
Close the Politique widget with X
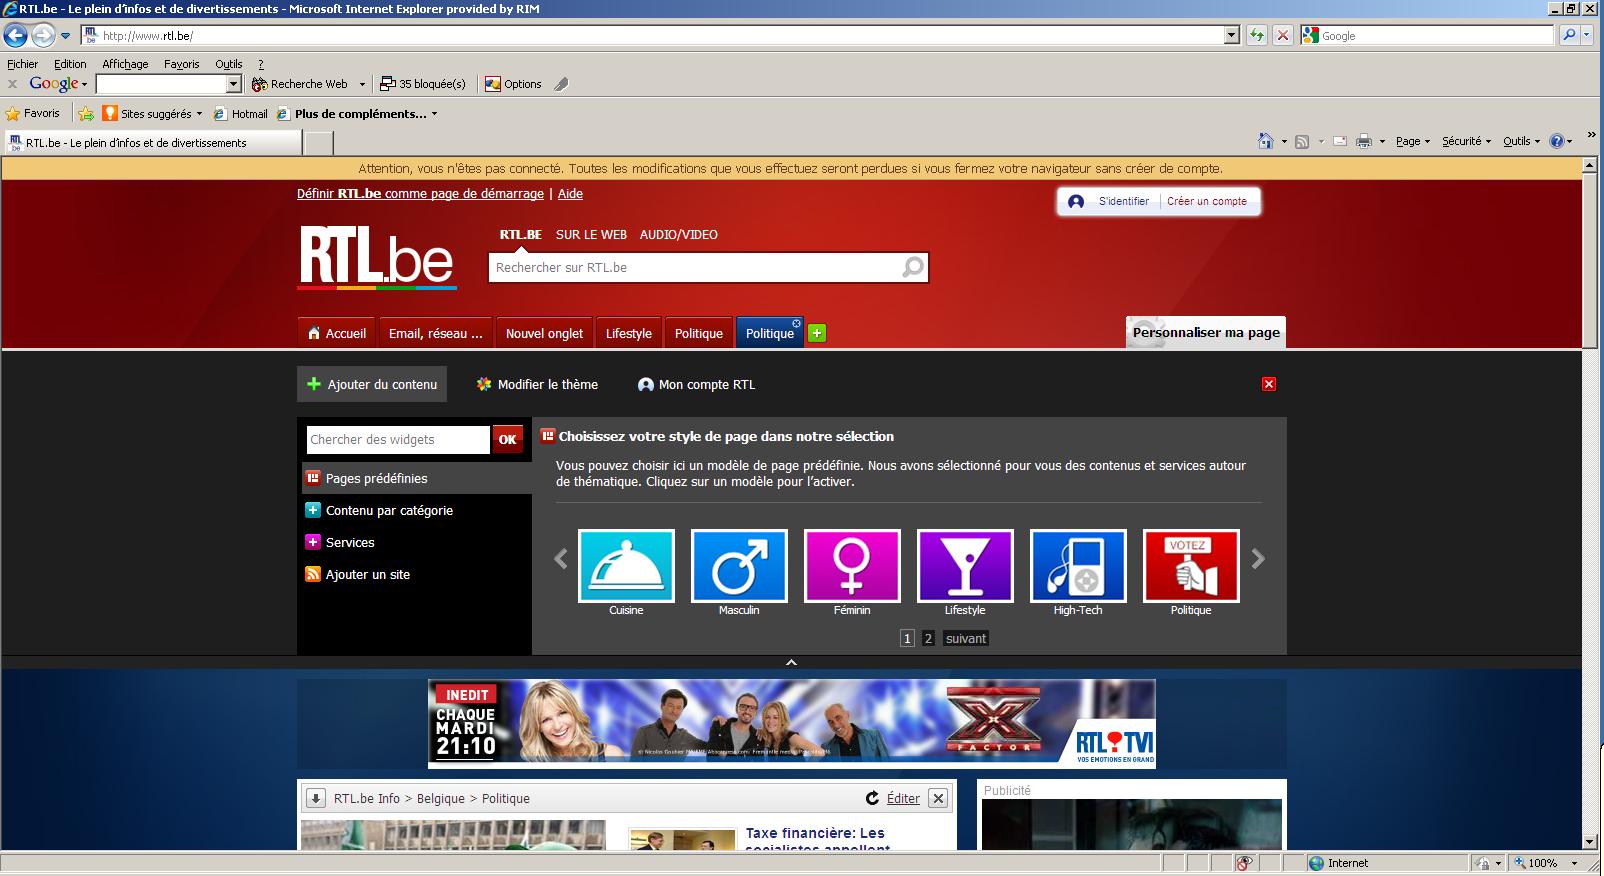point(938,798)
